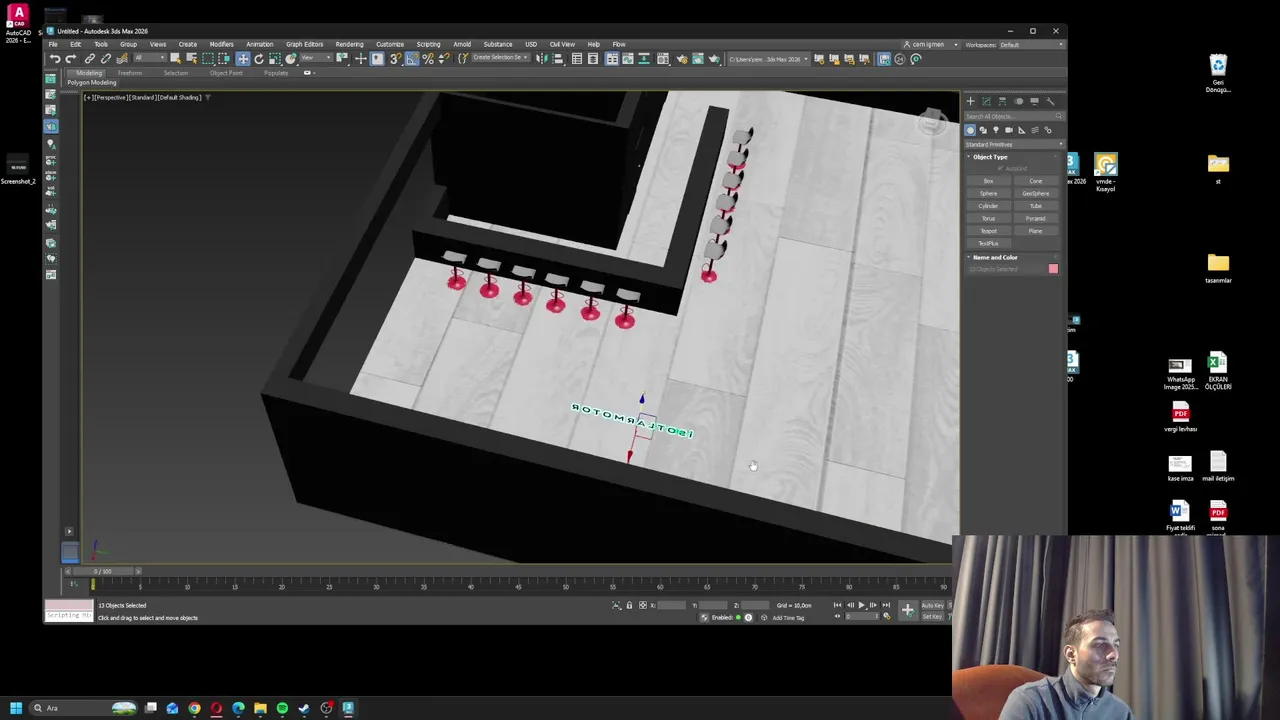Open the Hierarchy tab in command panel
Screen dimensions: 1280x720
(1002, 101)
